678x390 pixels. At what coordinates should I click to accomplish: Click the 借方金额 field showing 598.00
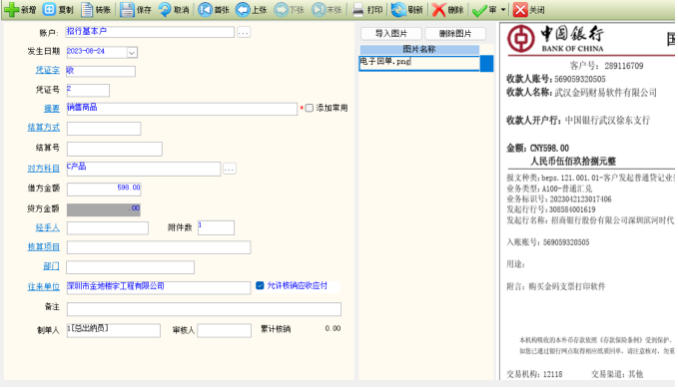(104, 189)
